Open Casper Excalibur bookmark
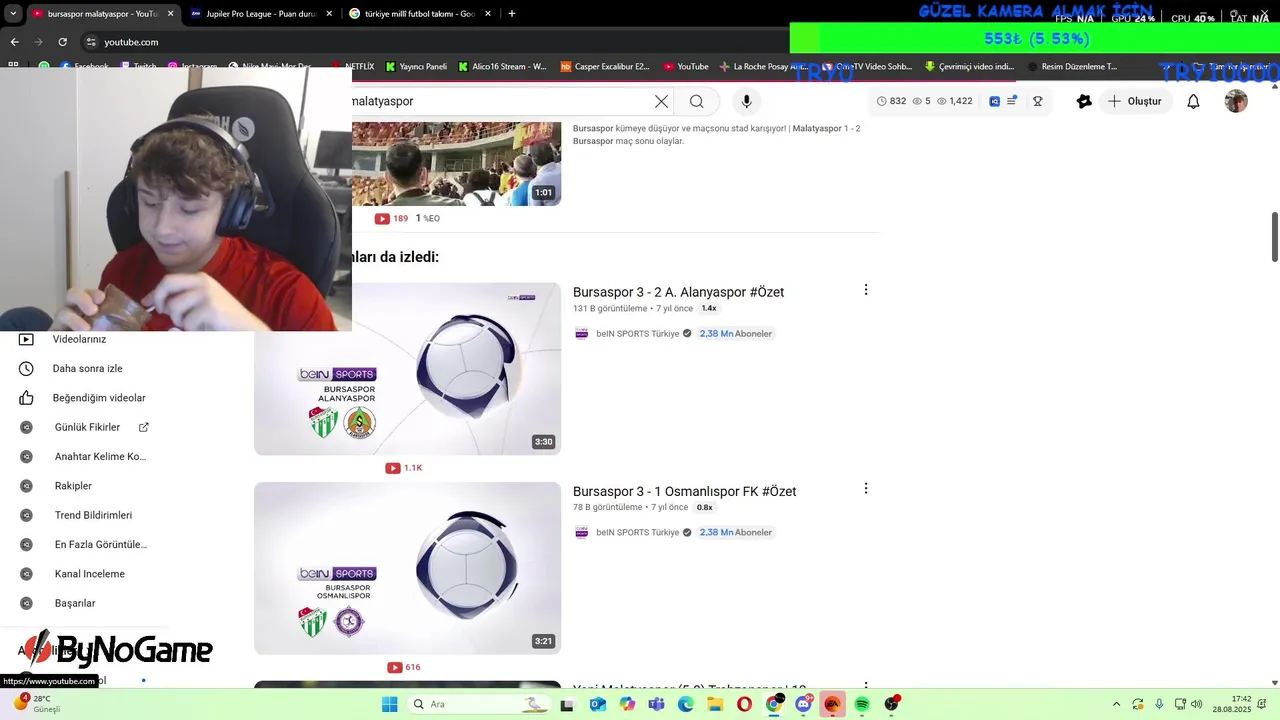 (605, 67)
